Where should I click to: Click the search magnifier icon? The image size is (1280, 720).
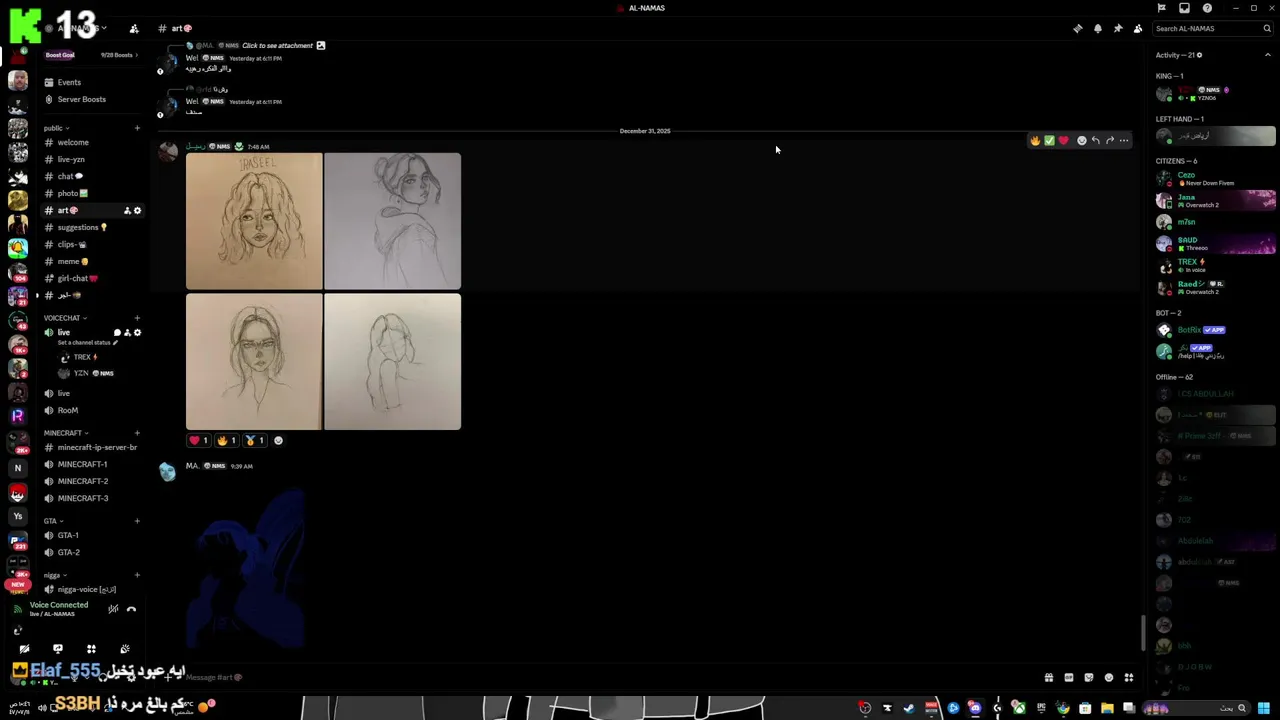[x=1267, y=28]
